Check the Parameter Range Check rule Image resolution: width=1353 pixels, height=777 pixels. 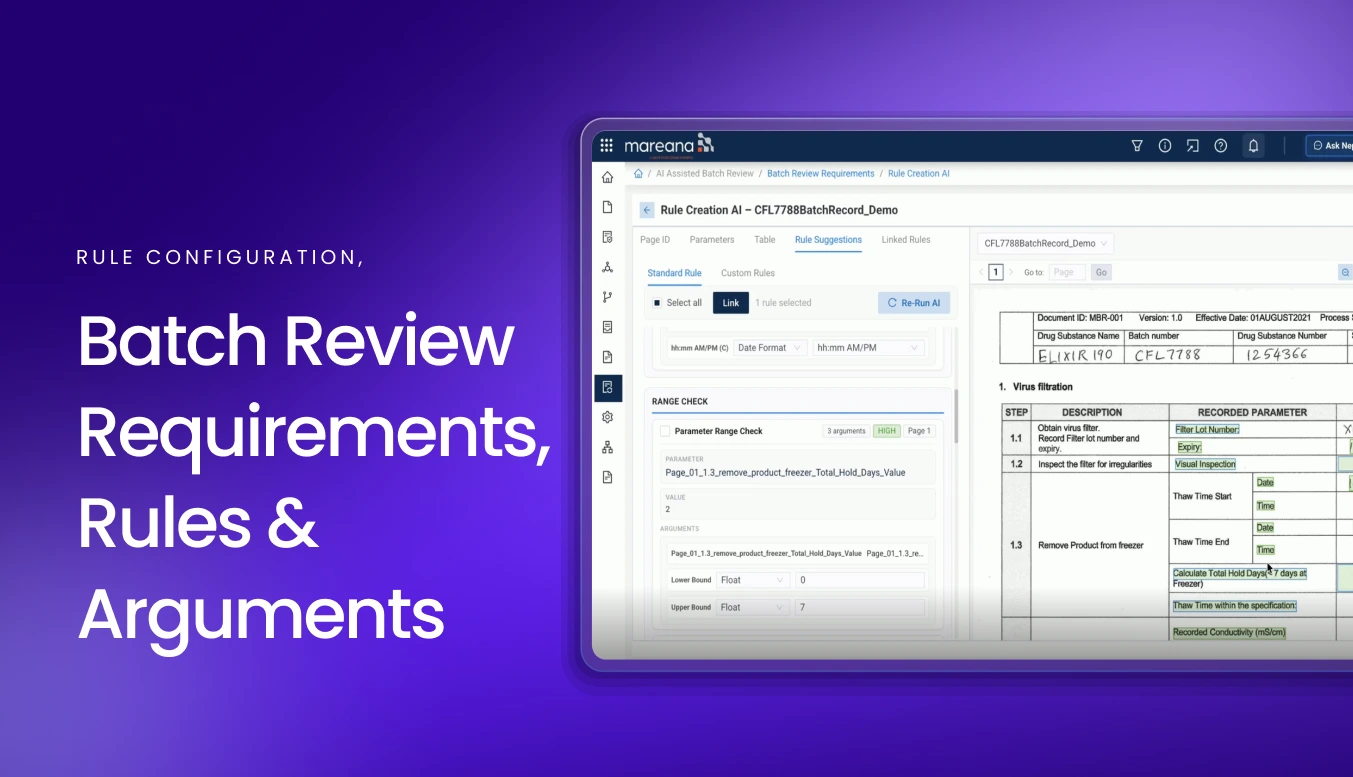665,431
